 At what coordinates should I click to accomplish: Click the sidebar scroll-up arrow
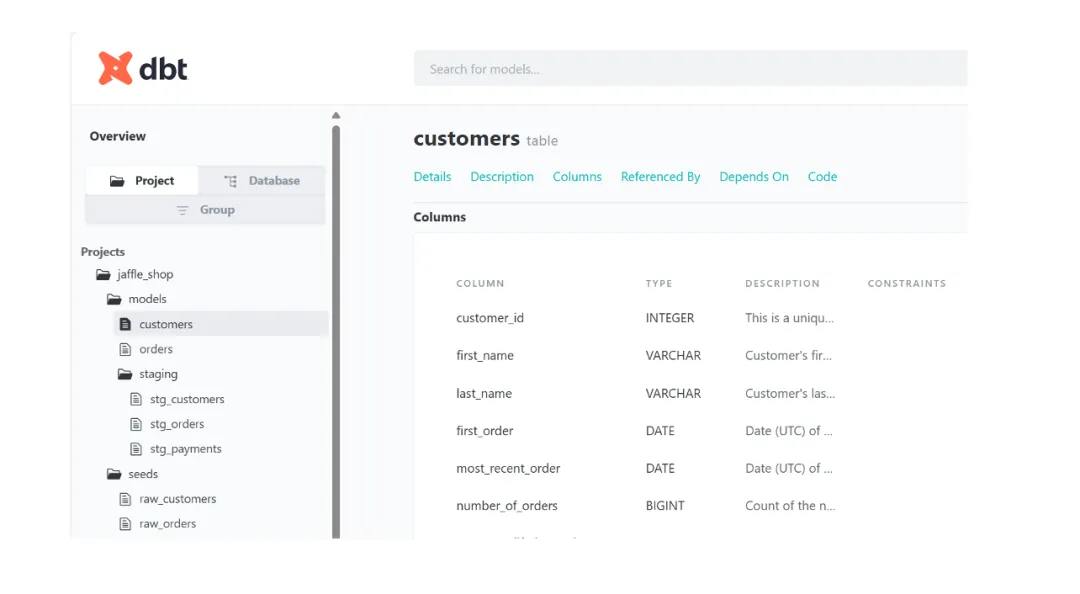(x=336, y=115)
